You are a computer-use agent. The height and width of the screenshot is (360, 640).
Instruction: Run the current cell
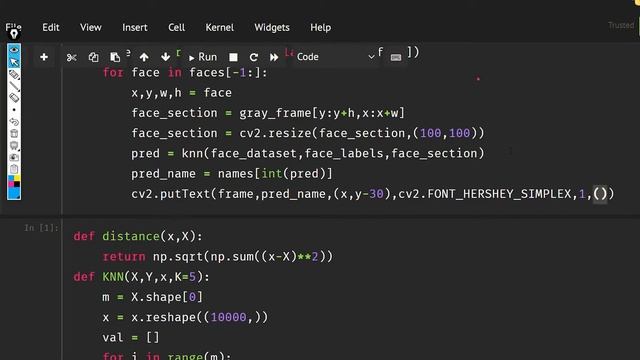pos(203,57)
